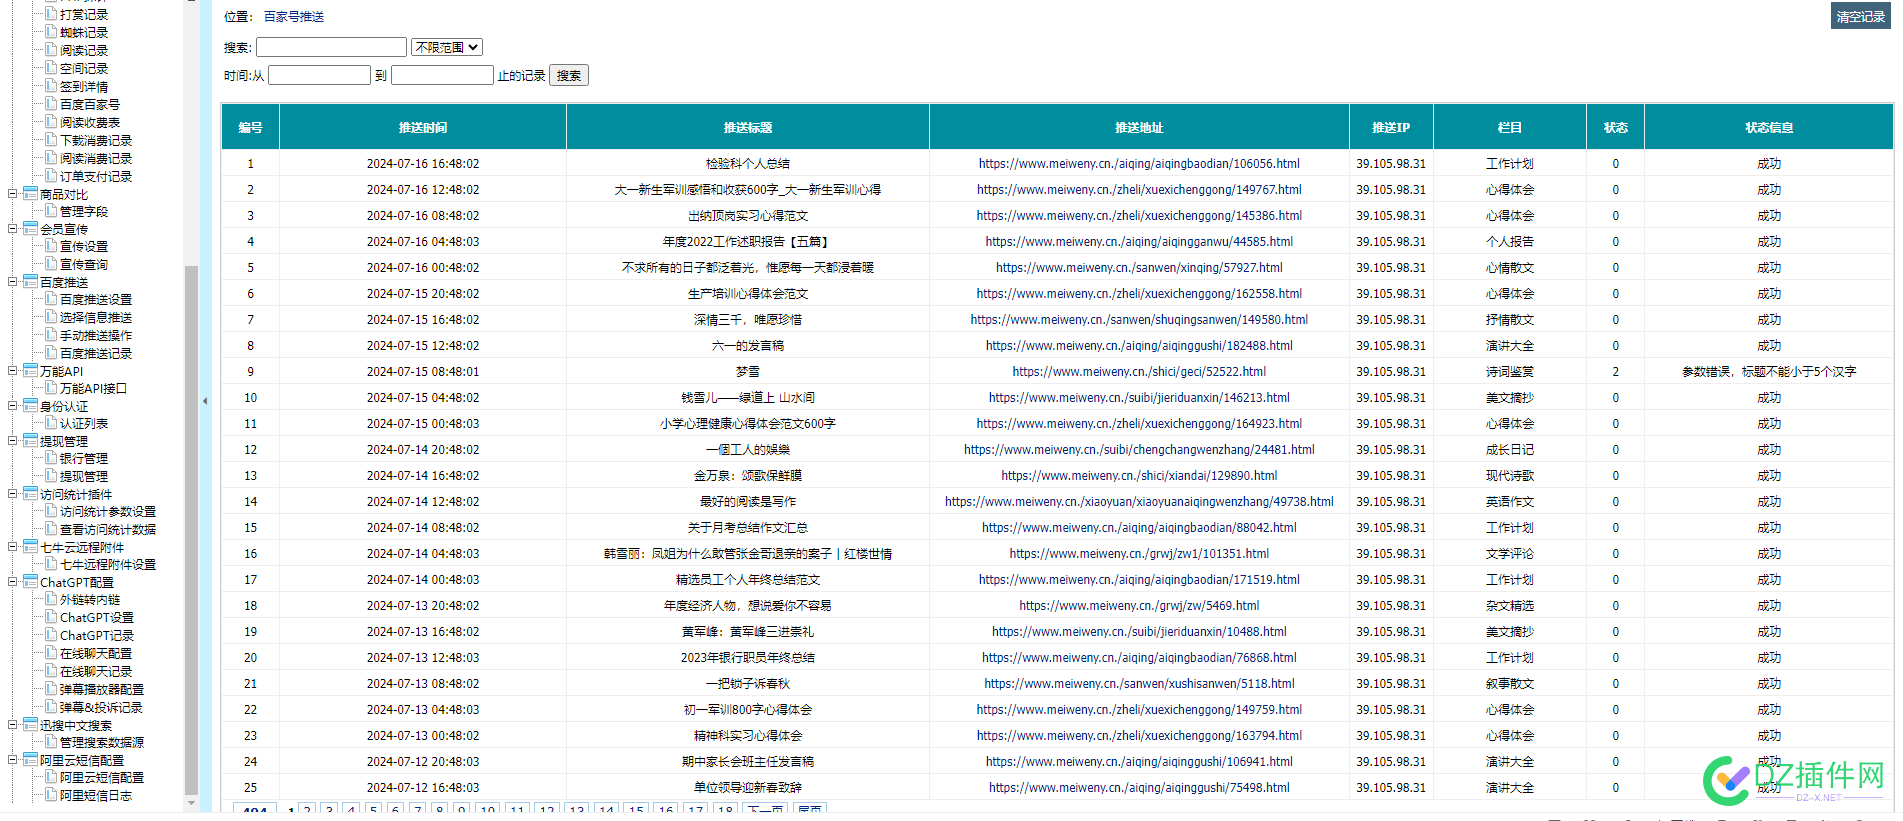Screen dimensions: 1903x821
Task: Click the page icon beside 蜘蛛记录
Action: pyautogui.click(x=51, y=32)
